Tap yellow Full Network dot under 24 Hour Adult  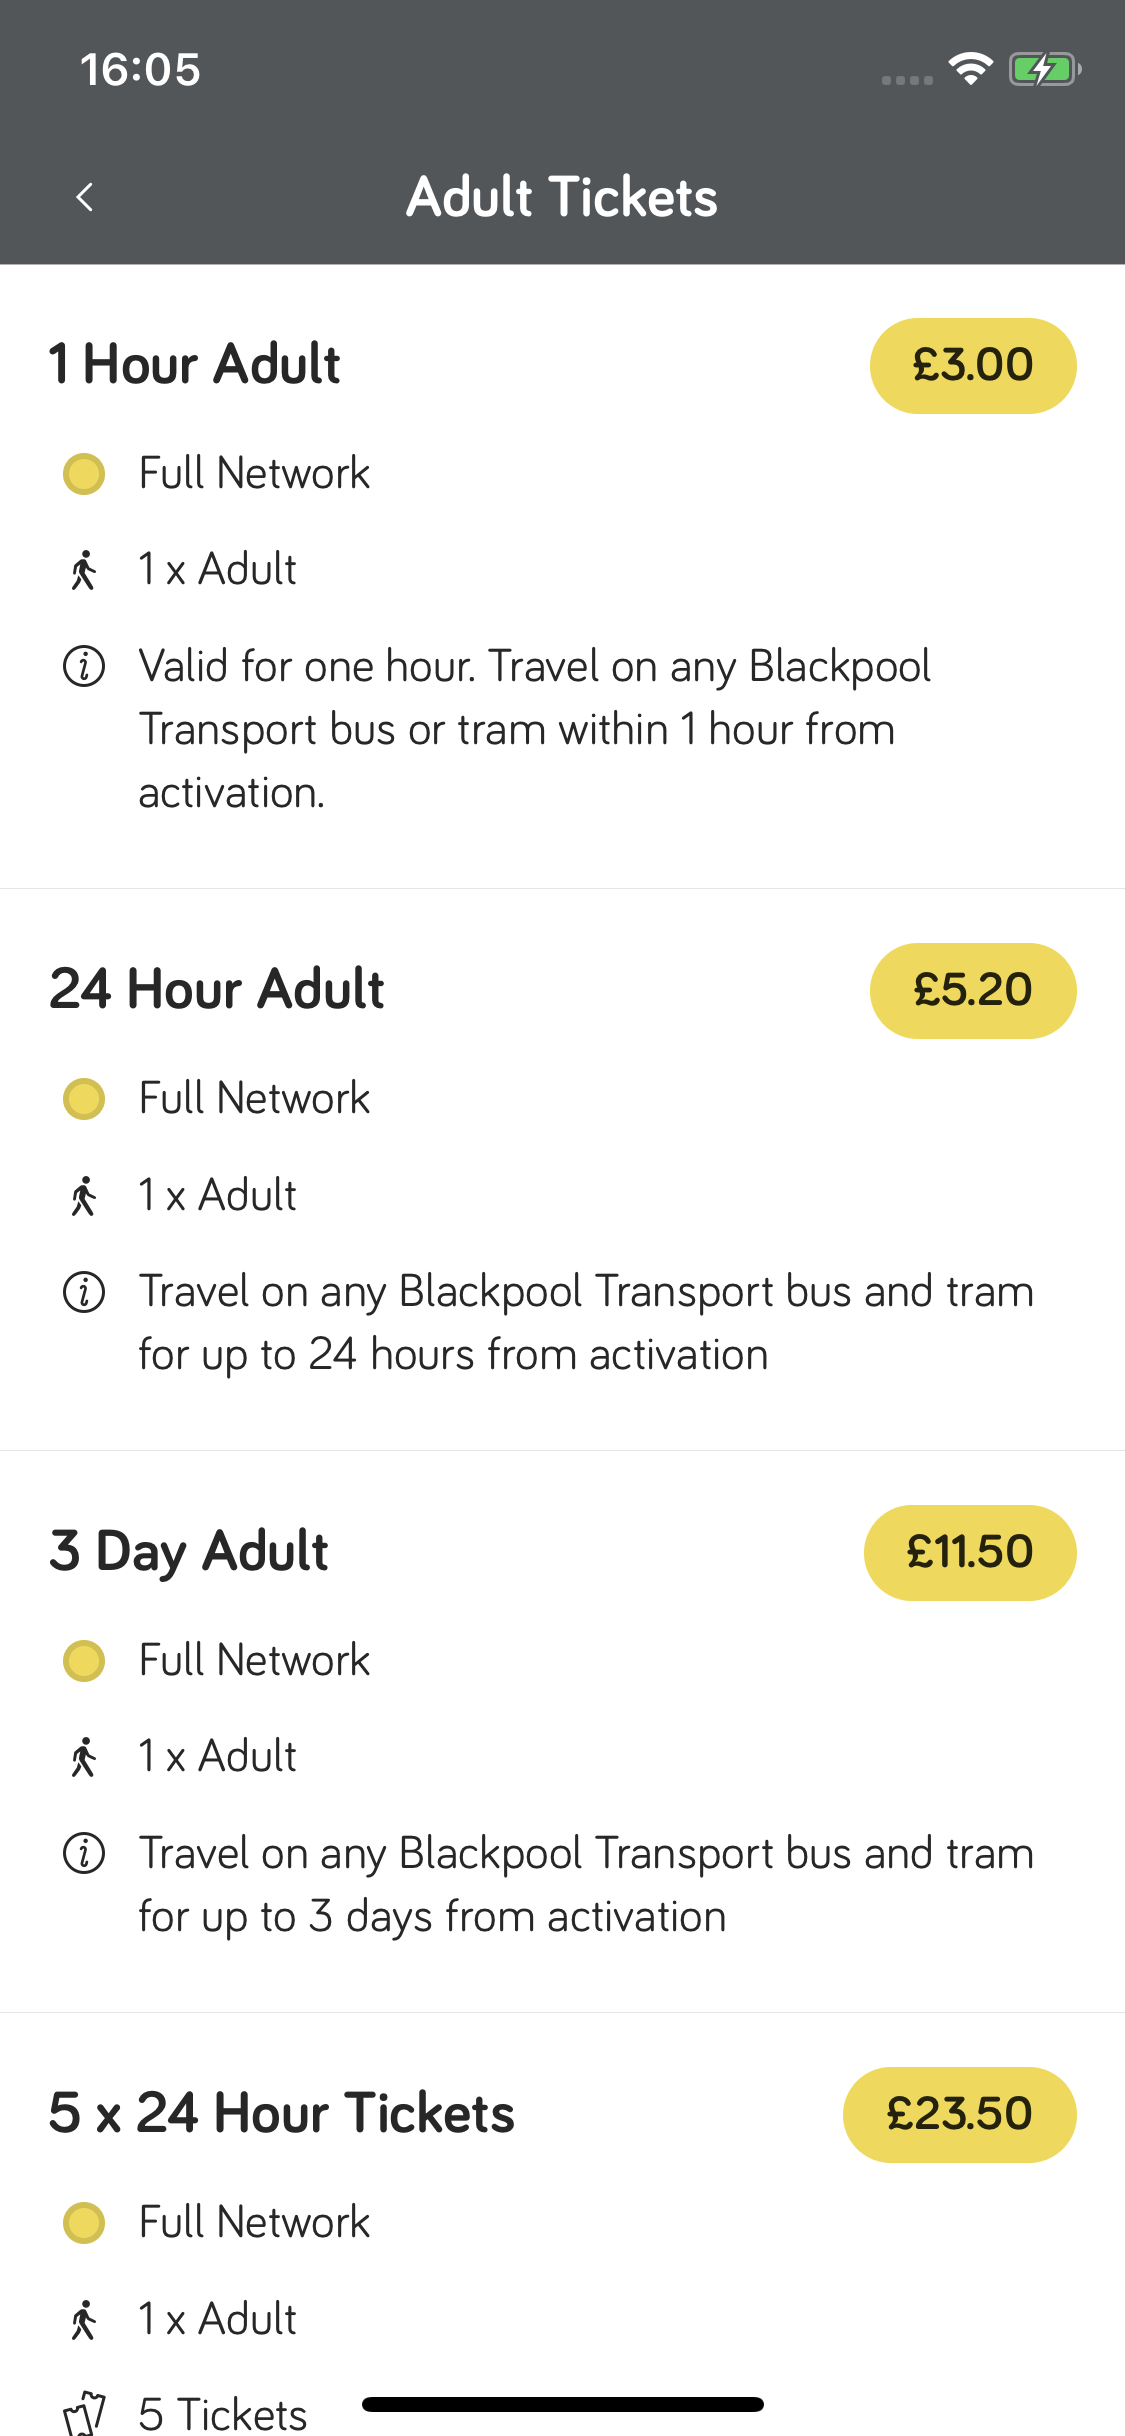pos(84,1099)
